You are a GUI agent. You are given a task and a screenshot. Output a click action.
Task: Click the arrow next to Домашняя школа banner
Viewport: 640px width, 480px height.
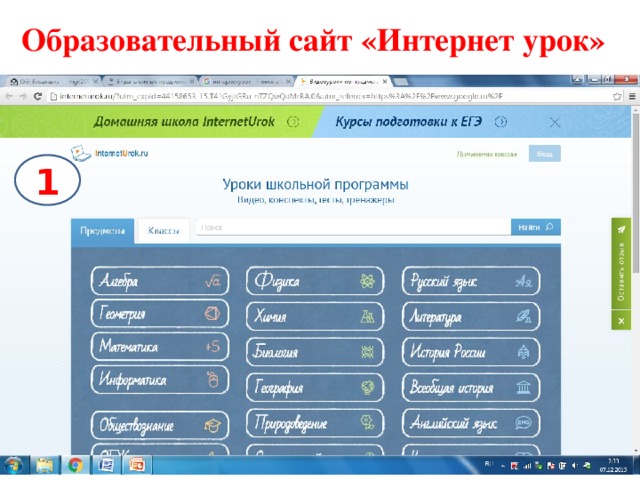coord(293,122)
